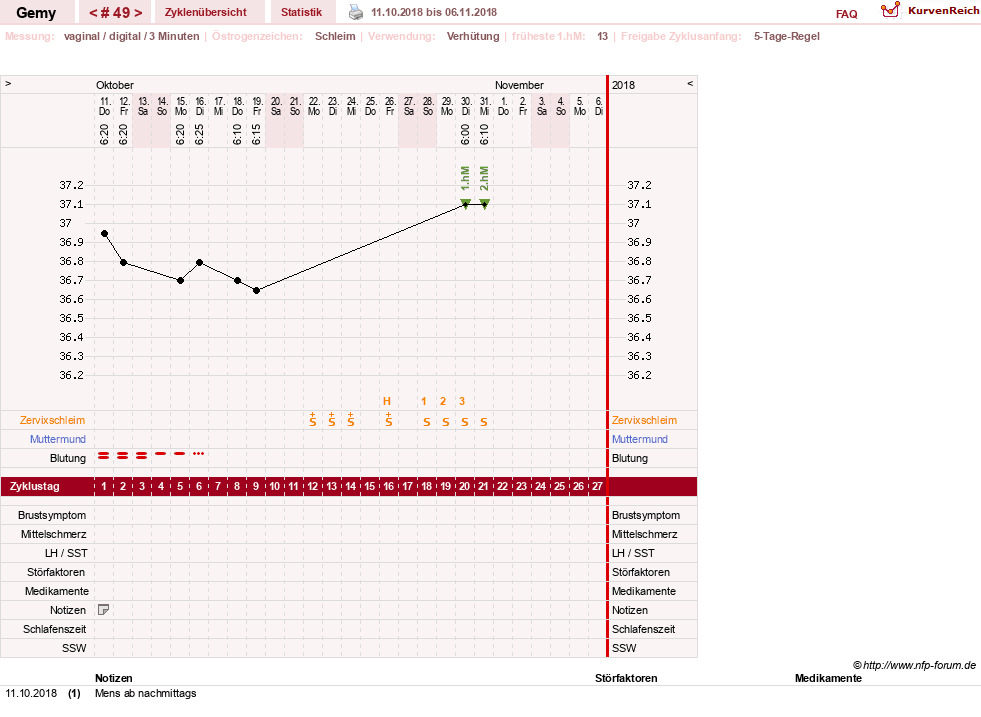Click the 'Mens ab nachmittags' note text

(146, 693)
